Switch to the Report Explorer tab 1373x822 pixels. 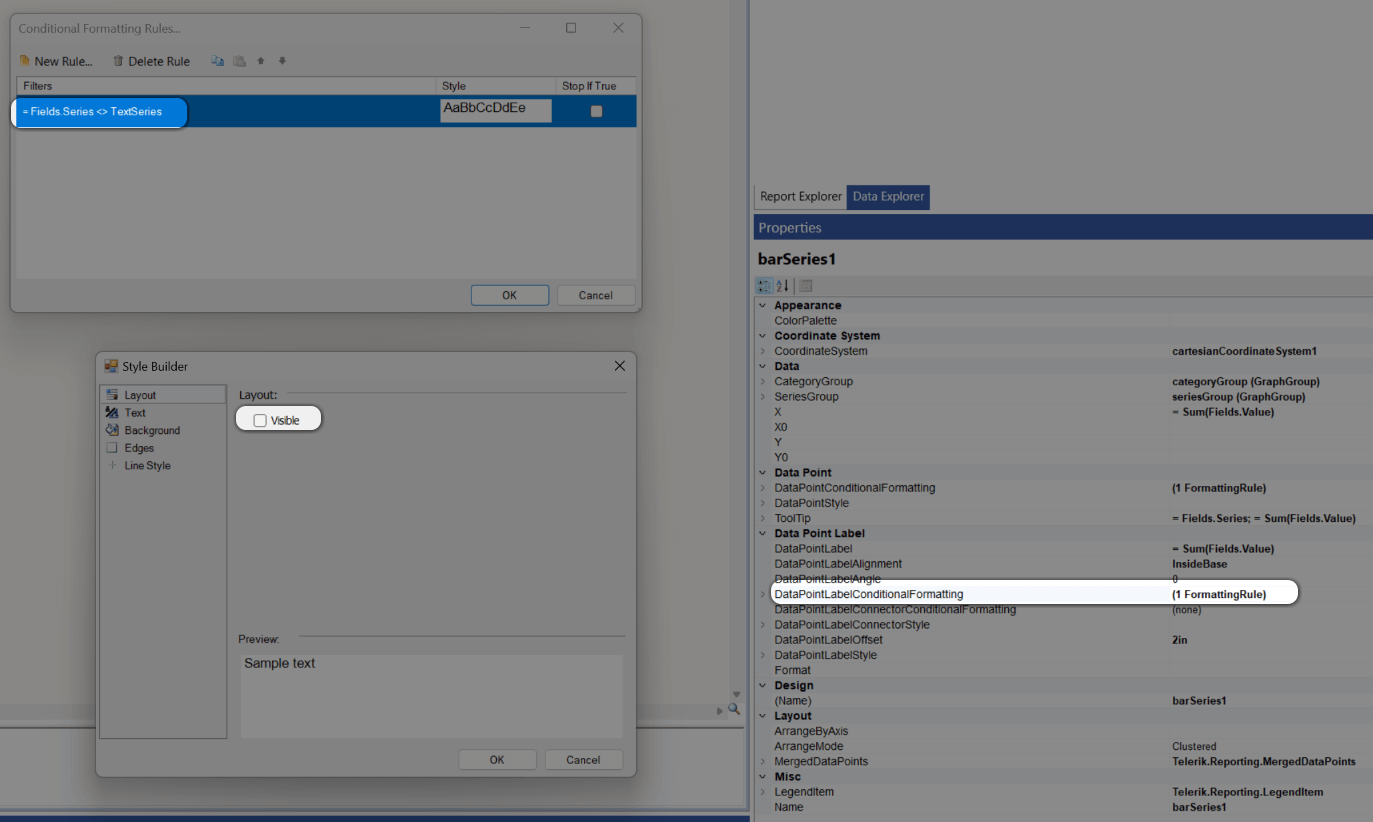800,197
